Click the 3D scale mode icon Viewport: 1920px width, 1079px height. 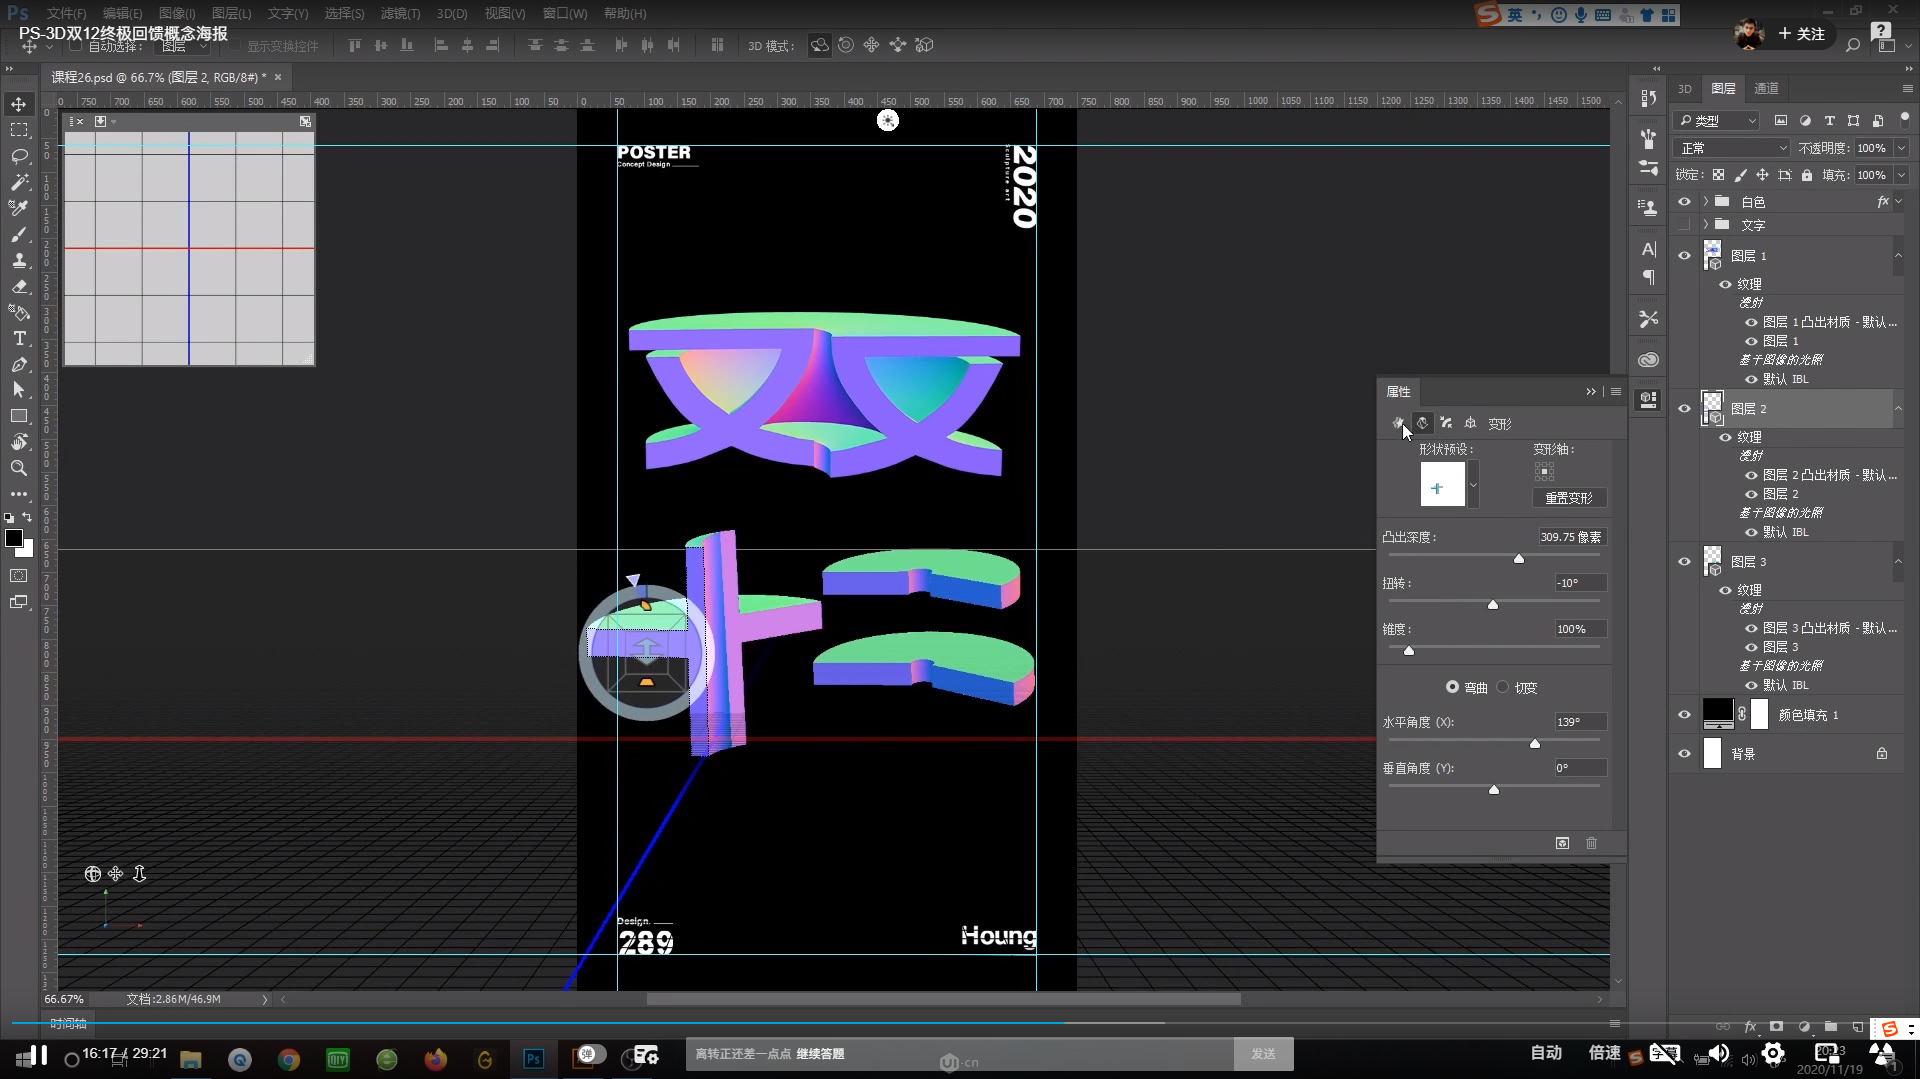[924, 45]
